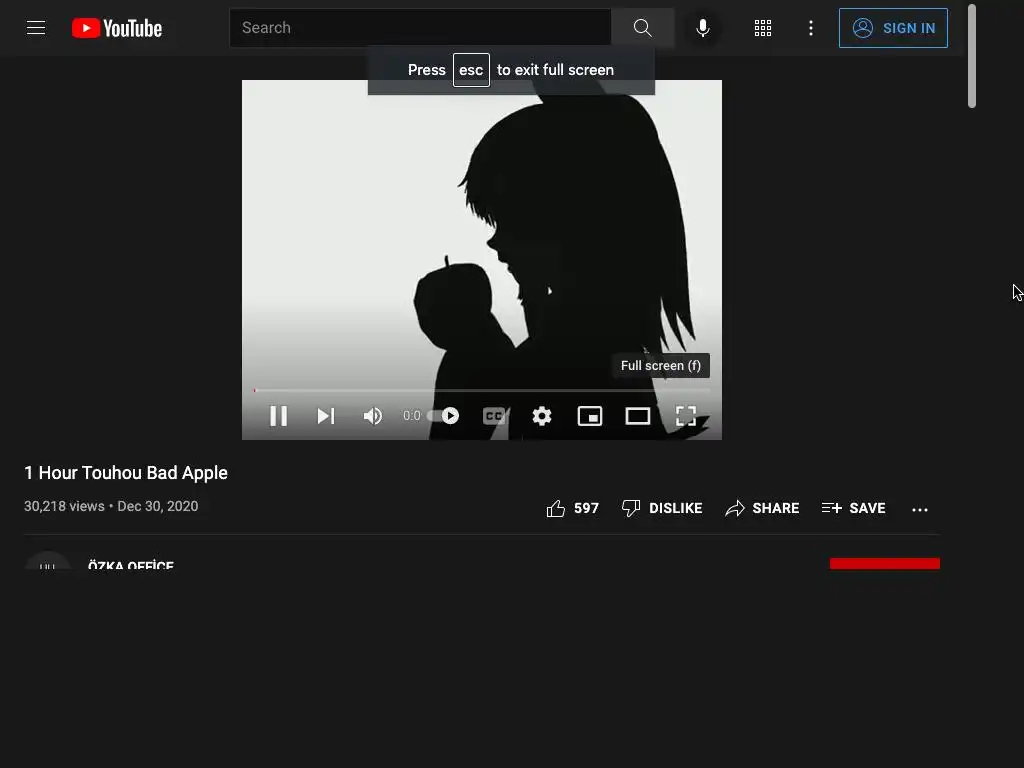Go to the YouTube home logo
This screenshot has width=1024, height=768.
pyautogui.click(x=117, y=28)
